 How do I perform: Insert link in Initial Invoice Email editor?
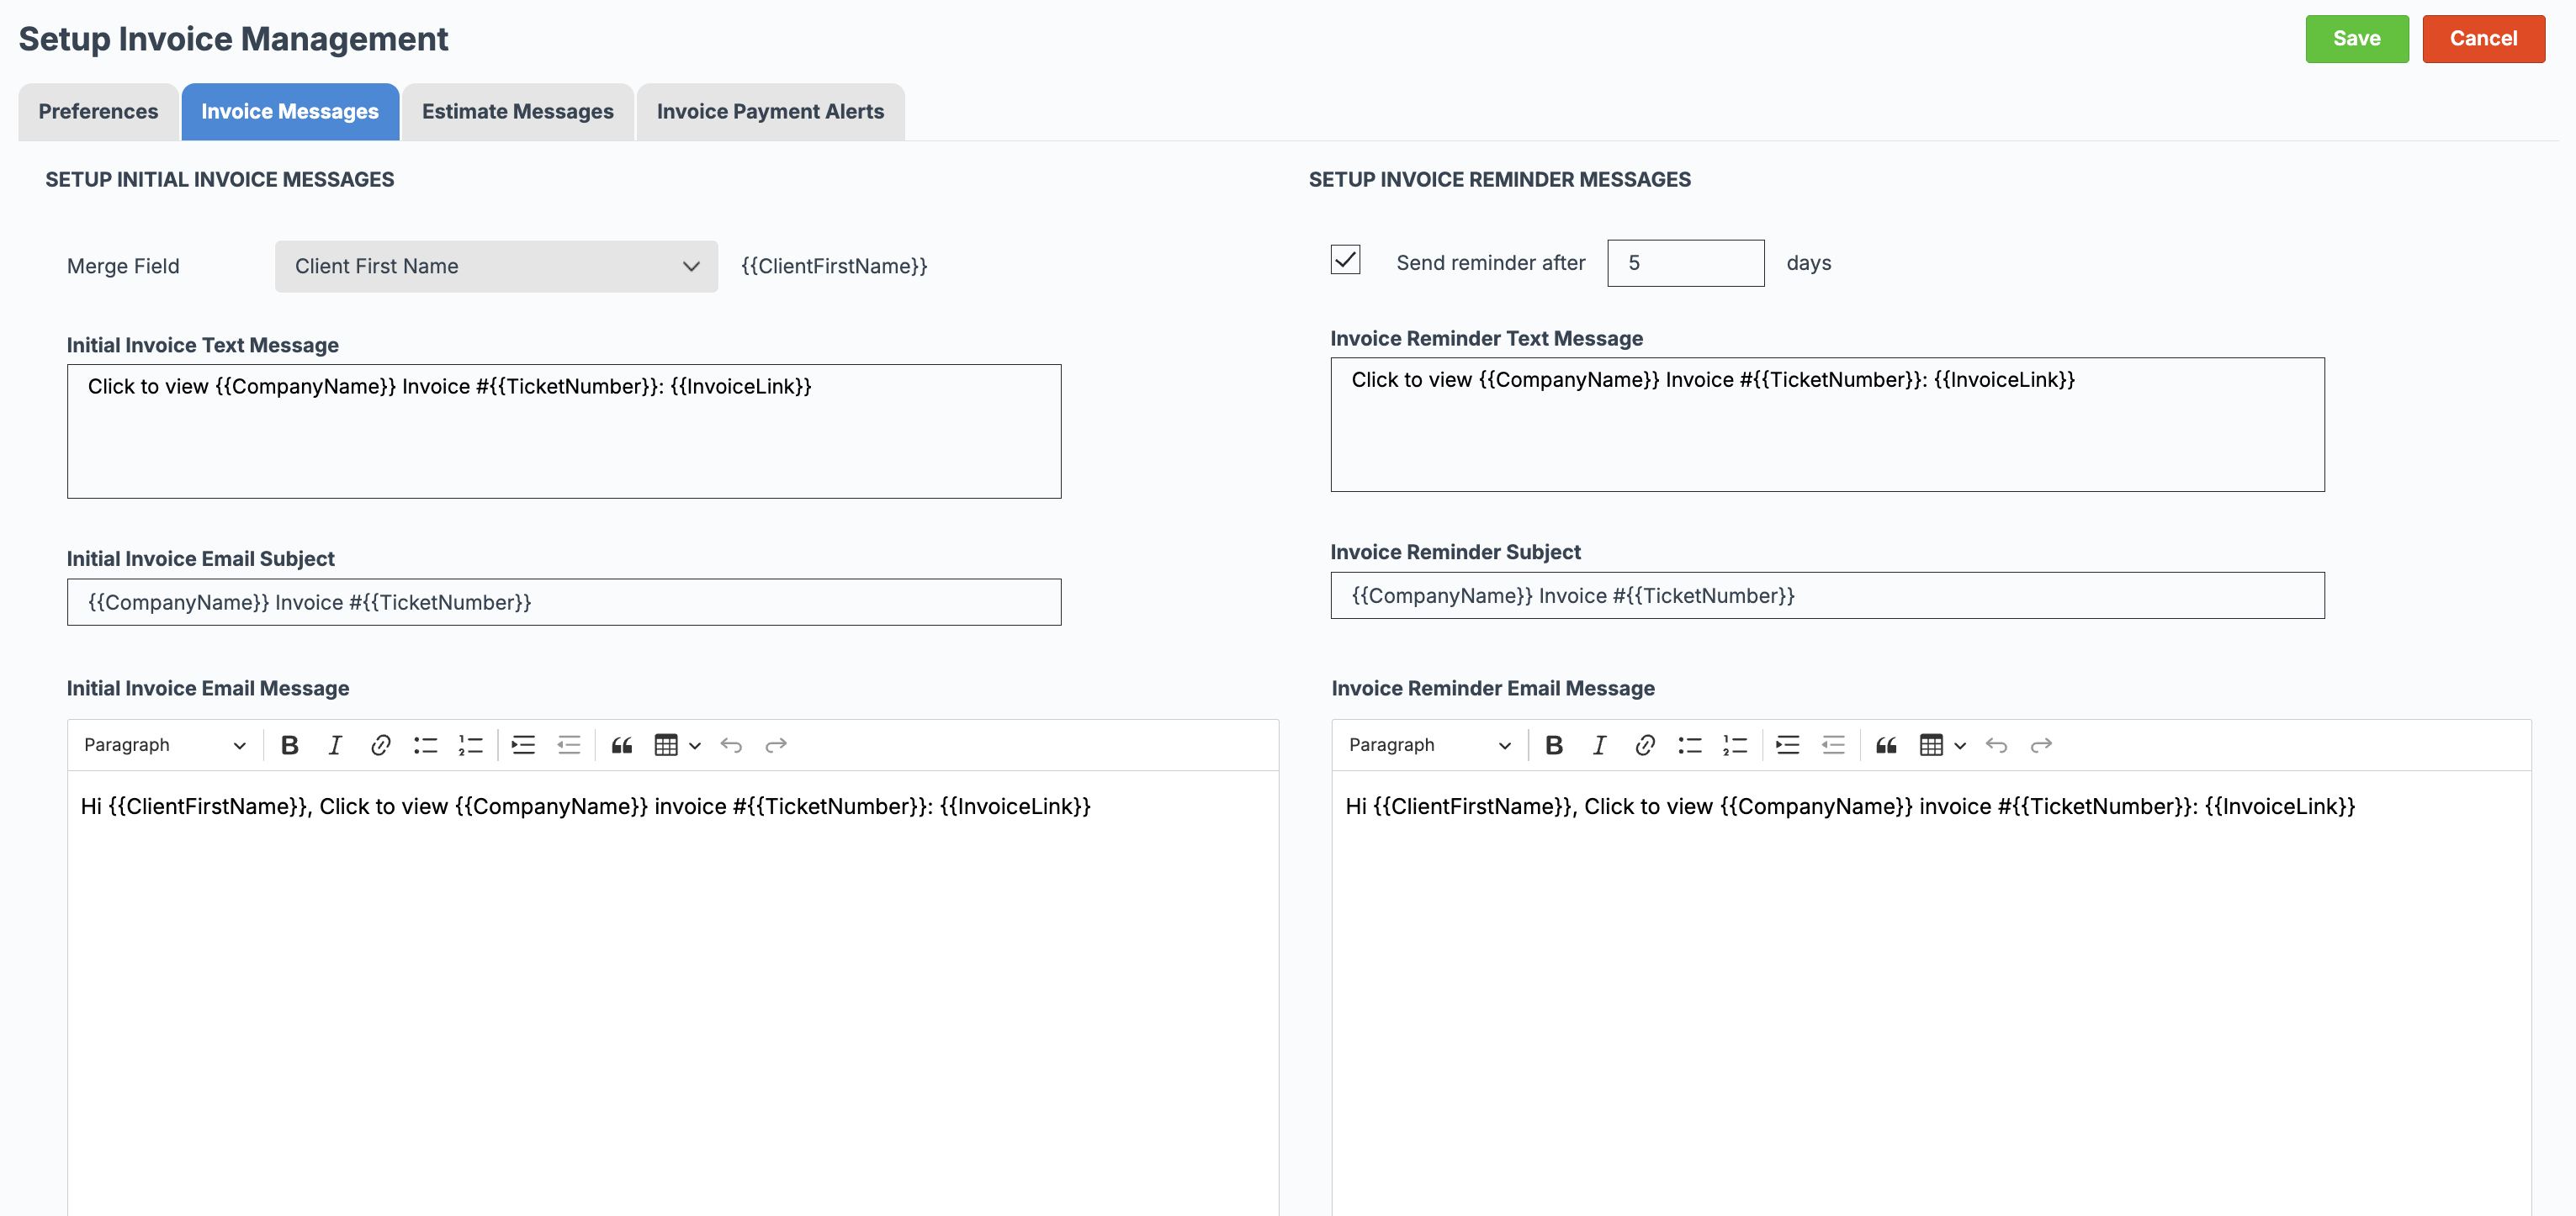pyautogui.click(x=380, y=745)
